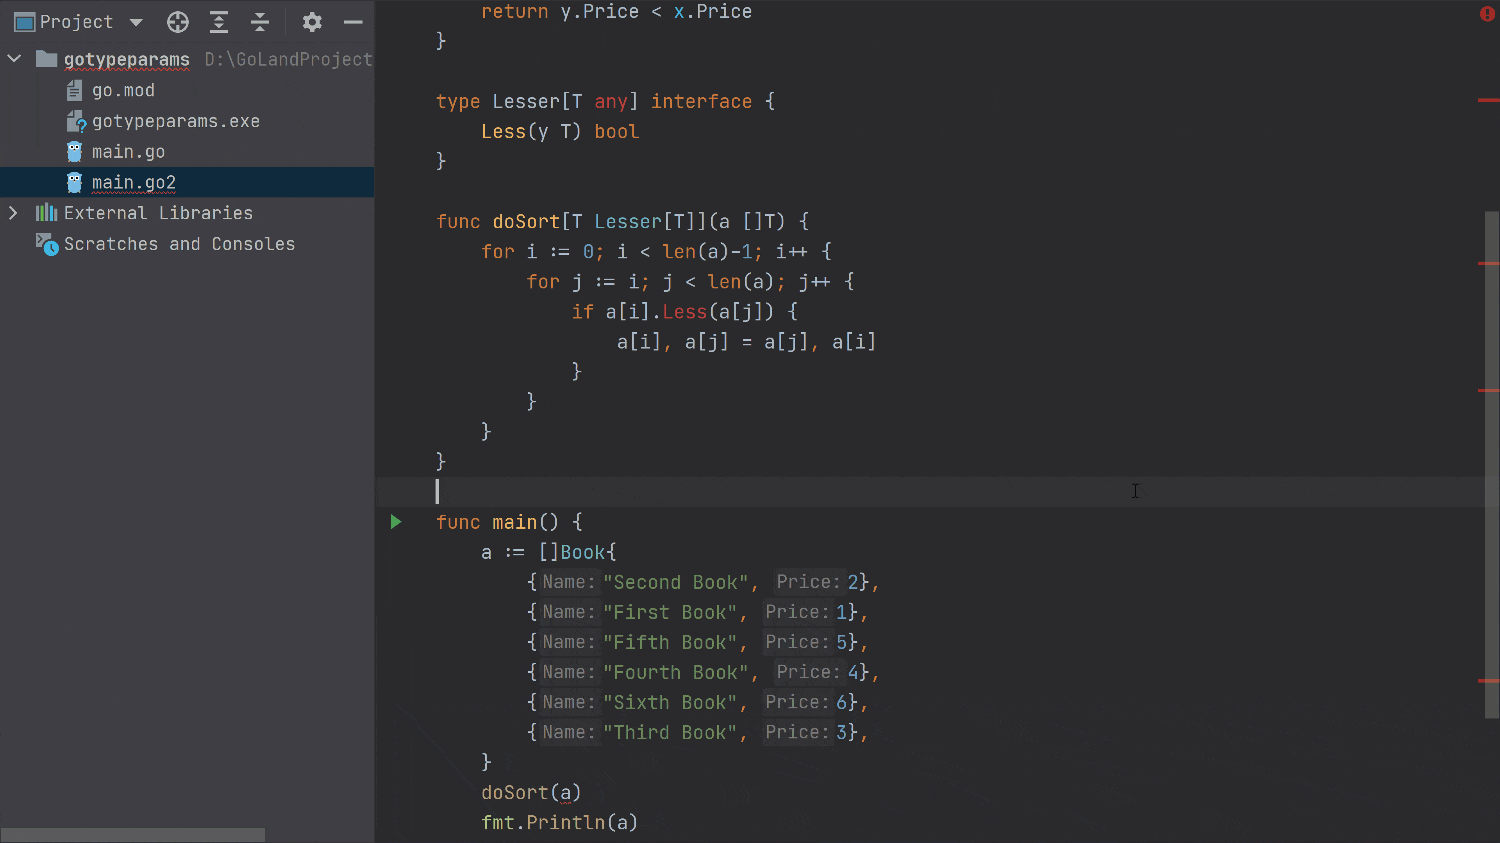
Task: Click the red error indicator at top right
Action: tap(1489, 15)
